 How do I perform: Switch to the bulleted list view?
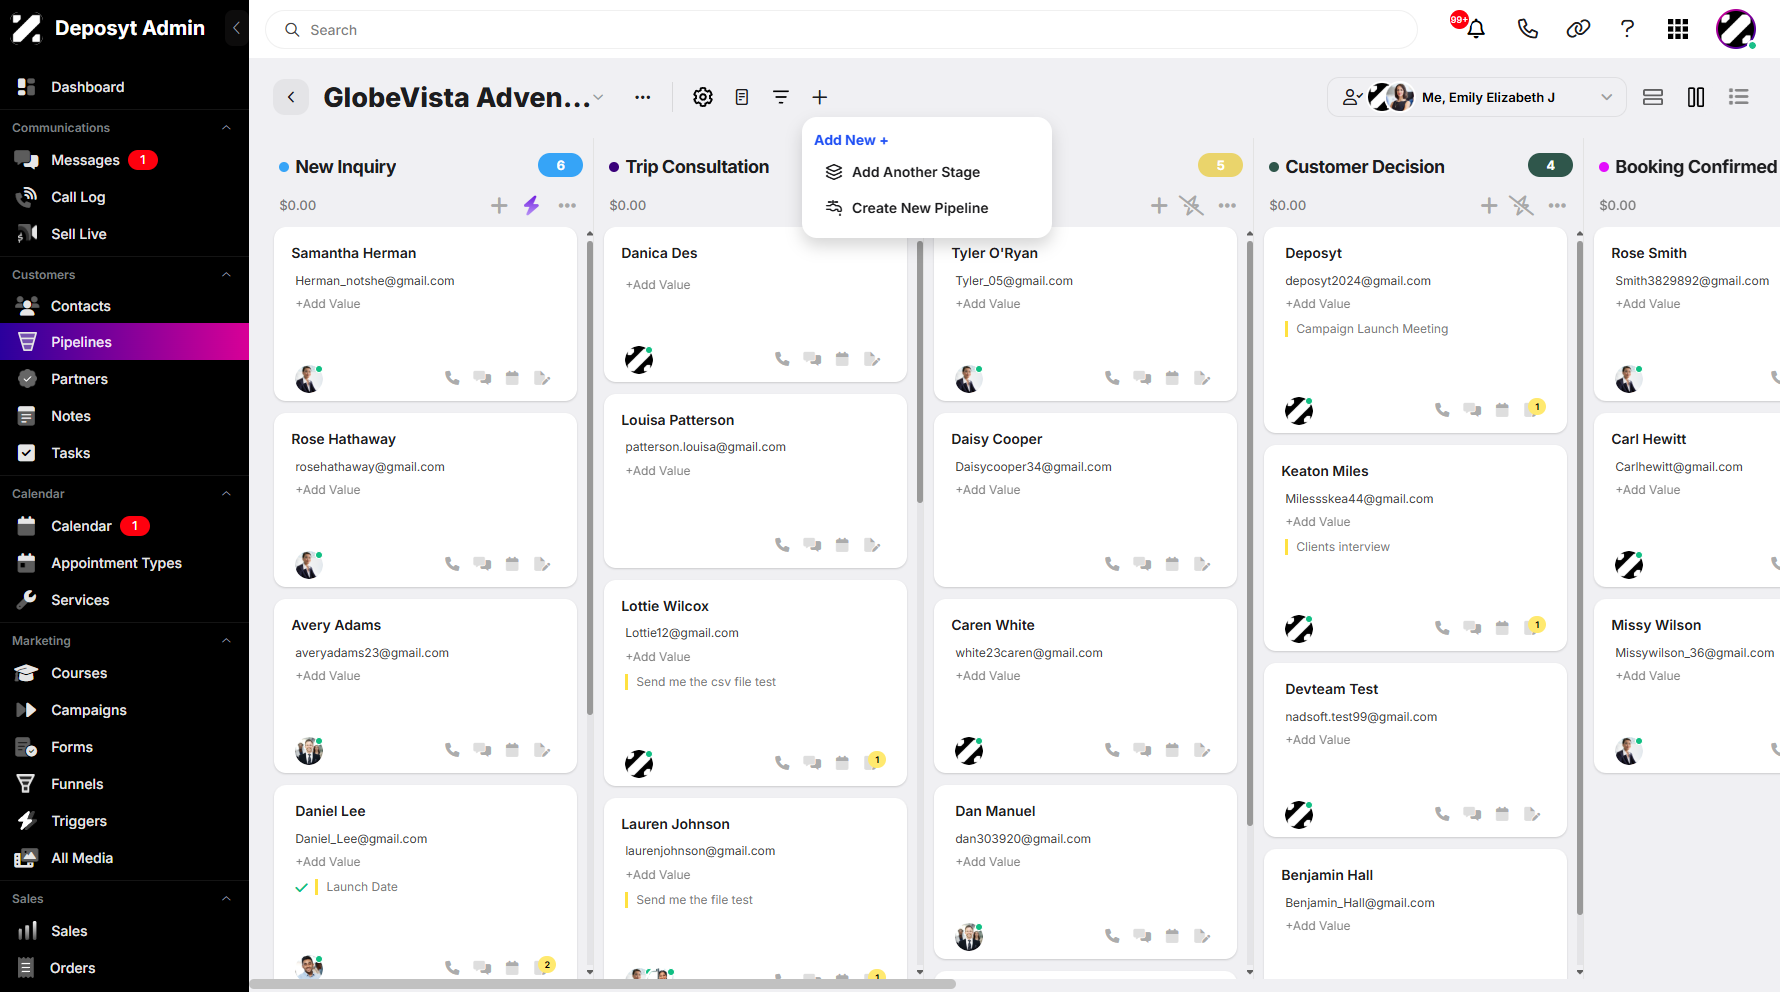tap(1739, 97)
